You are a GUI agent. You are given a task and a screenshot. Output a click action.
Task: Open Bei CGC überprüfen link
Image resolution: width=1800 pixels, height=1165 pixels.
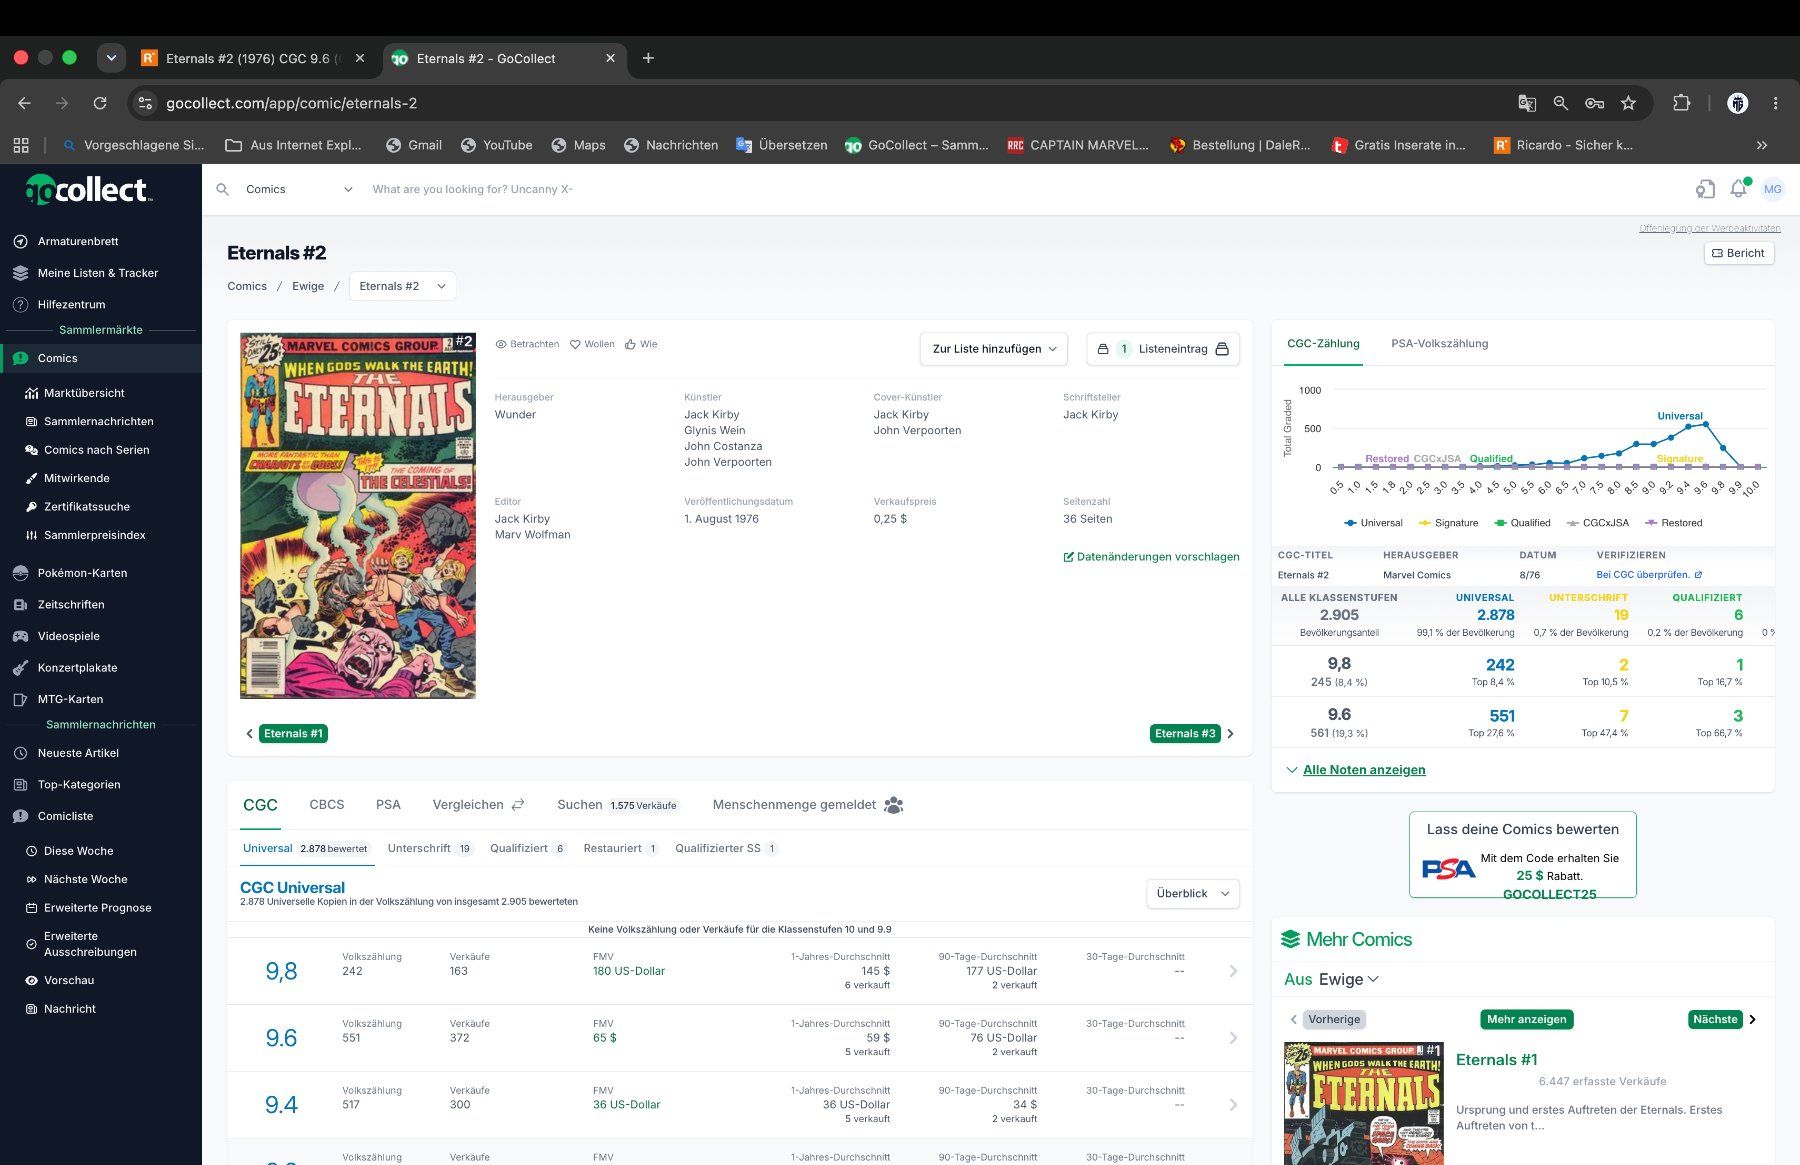pos(1649,575)
